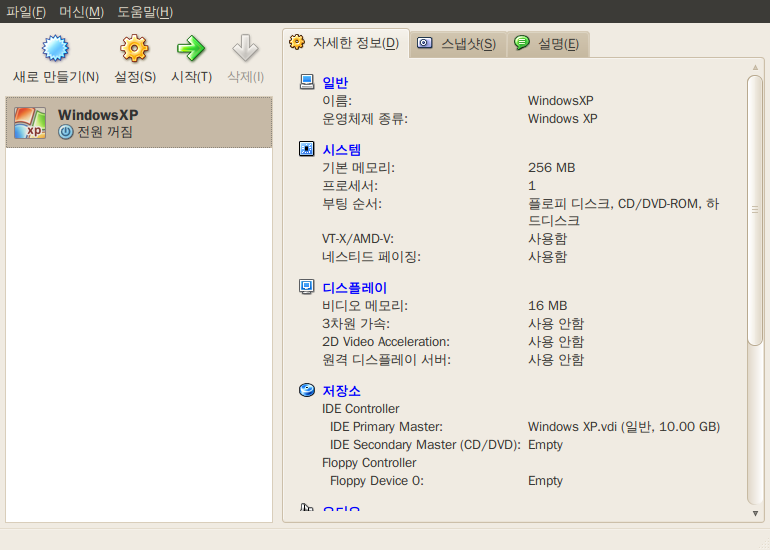
Task: Click the VT-X/AMD-V label
Action: 358,239
